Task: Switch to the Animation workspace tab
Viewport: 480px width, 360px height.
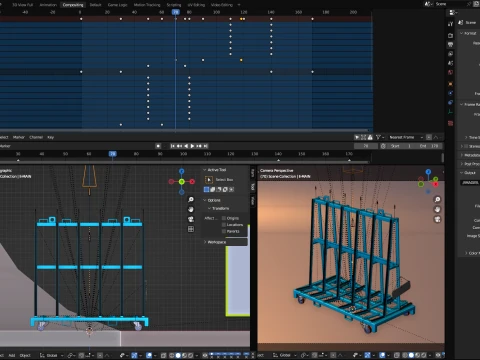Action: coord(48,5)
